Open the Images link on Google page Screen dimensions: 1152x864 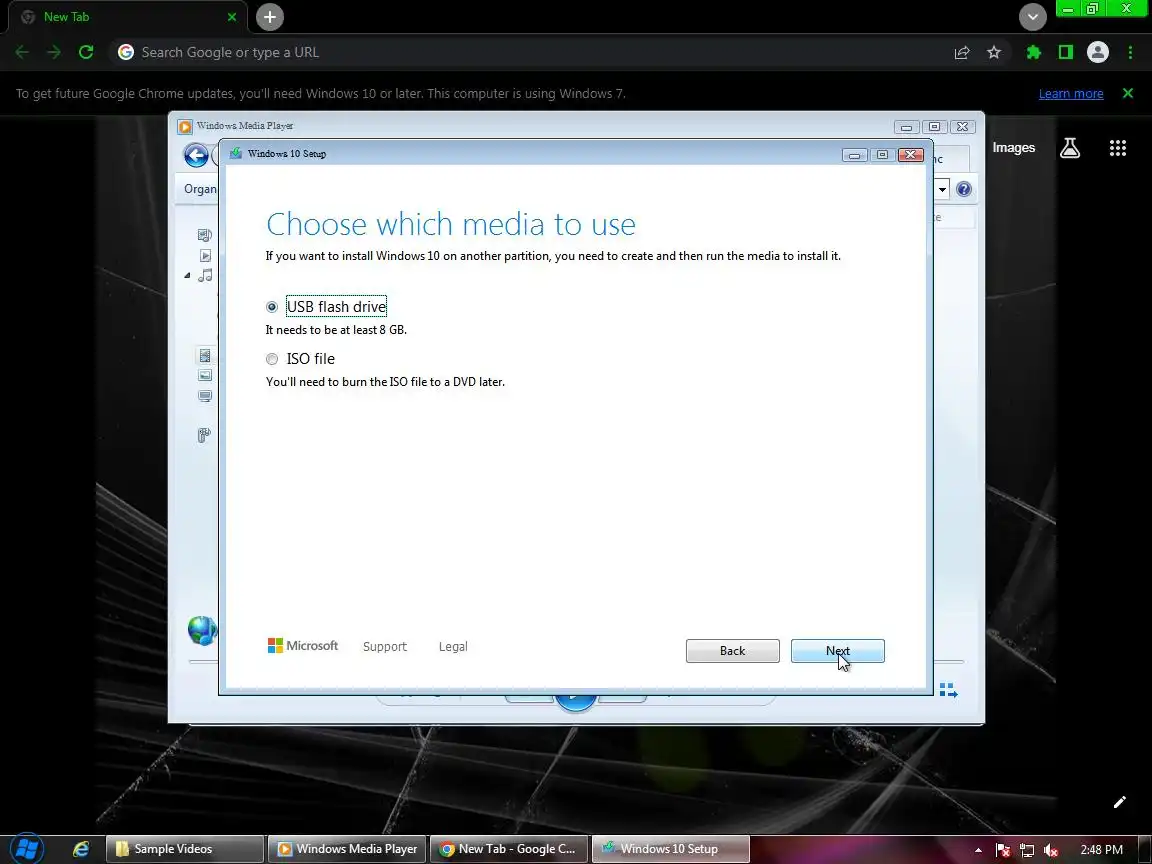1013,148
